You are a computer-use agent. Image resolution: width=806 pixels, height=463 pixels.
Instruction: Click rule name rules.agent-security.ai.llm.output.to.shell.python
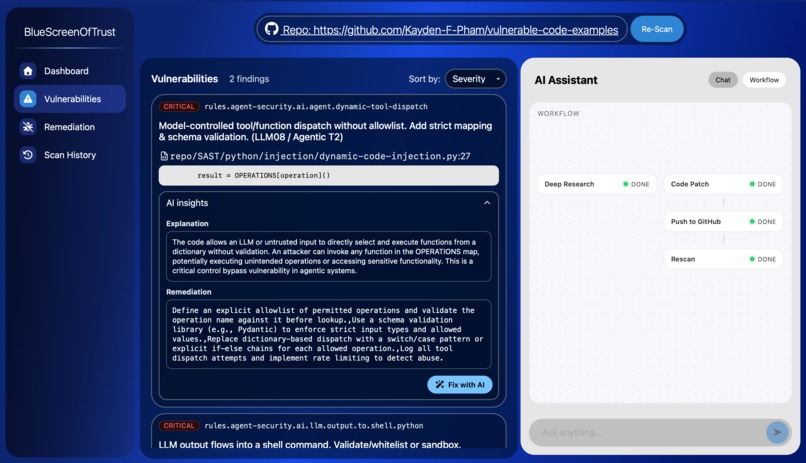(x=314, y=425)
